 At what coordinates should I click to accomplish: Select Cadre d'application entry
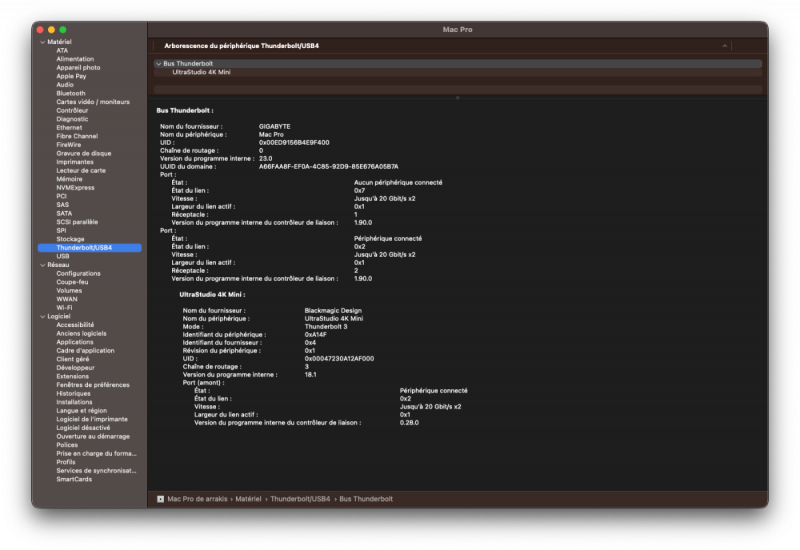[x=85, y=351]
